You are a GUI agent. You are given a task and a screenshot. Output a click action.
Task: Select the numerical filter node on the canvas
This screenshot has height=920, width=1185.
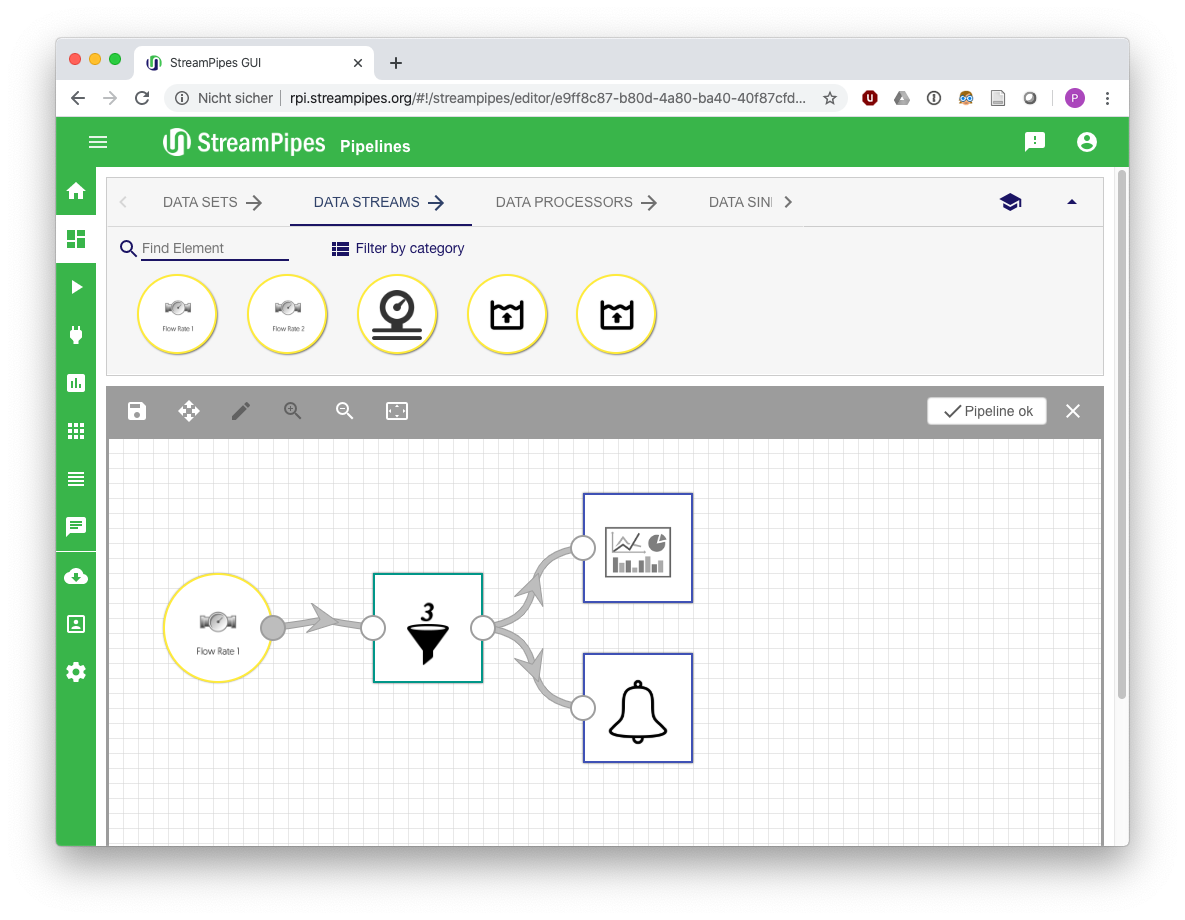click(x=428, y=628)
